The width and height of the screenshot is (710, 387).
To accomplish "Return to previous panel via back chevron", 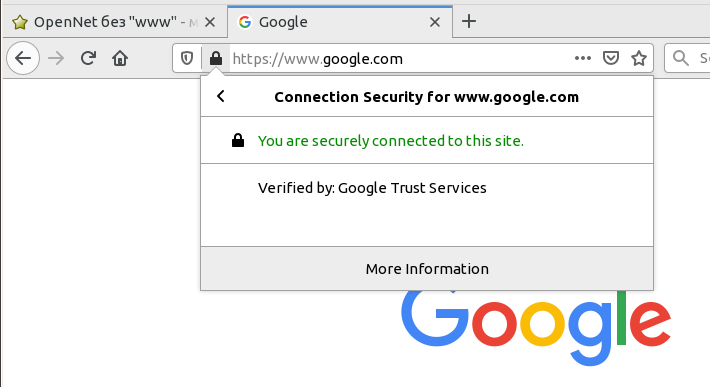I will pyautogui.click(x=221, y=96).
